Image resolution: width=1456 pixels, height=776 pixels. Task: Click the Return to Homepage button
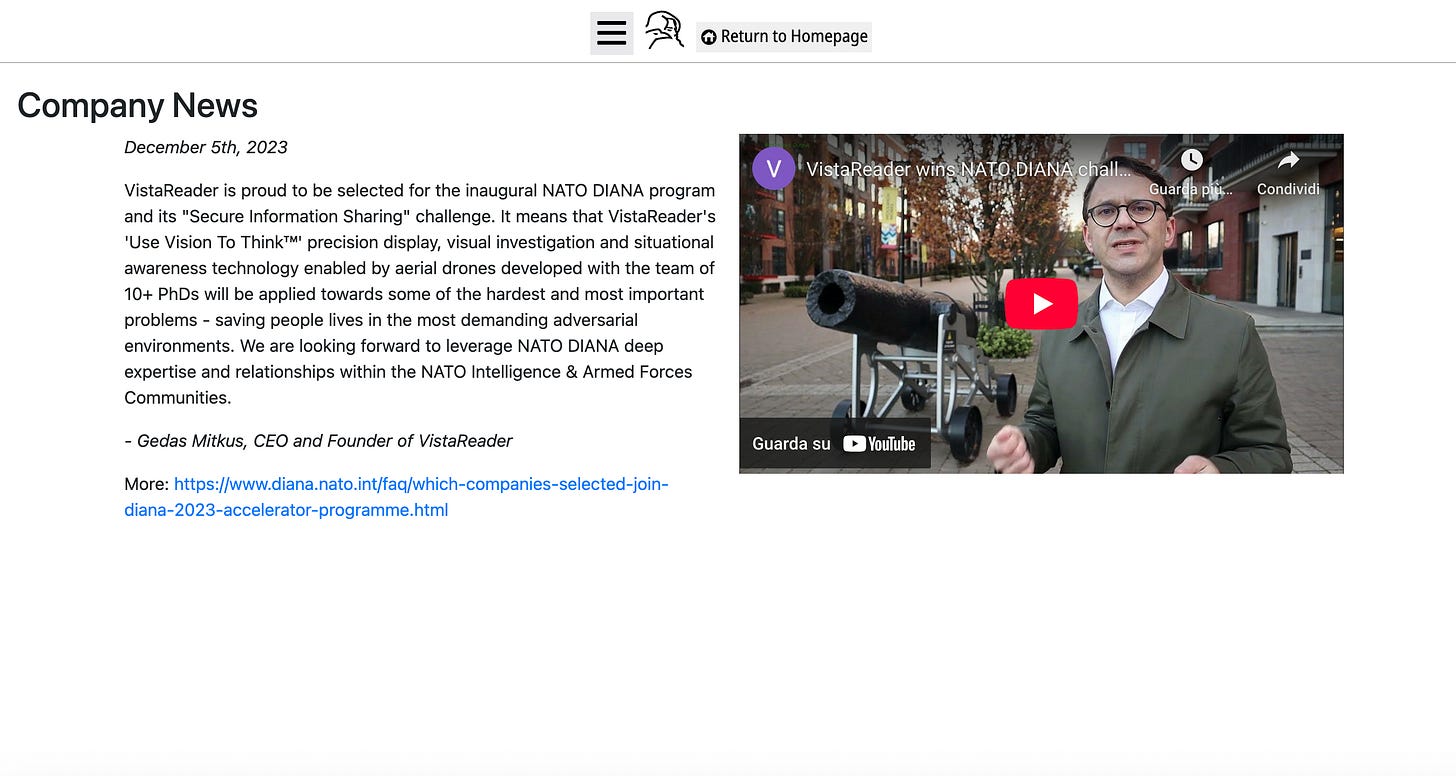pos(784,37)
